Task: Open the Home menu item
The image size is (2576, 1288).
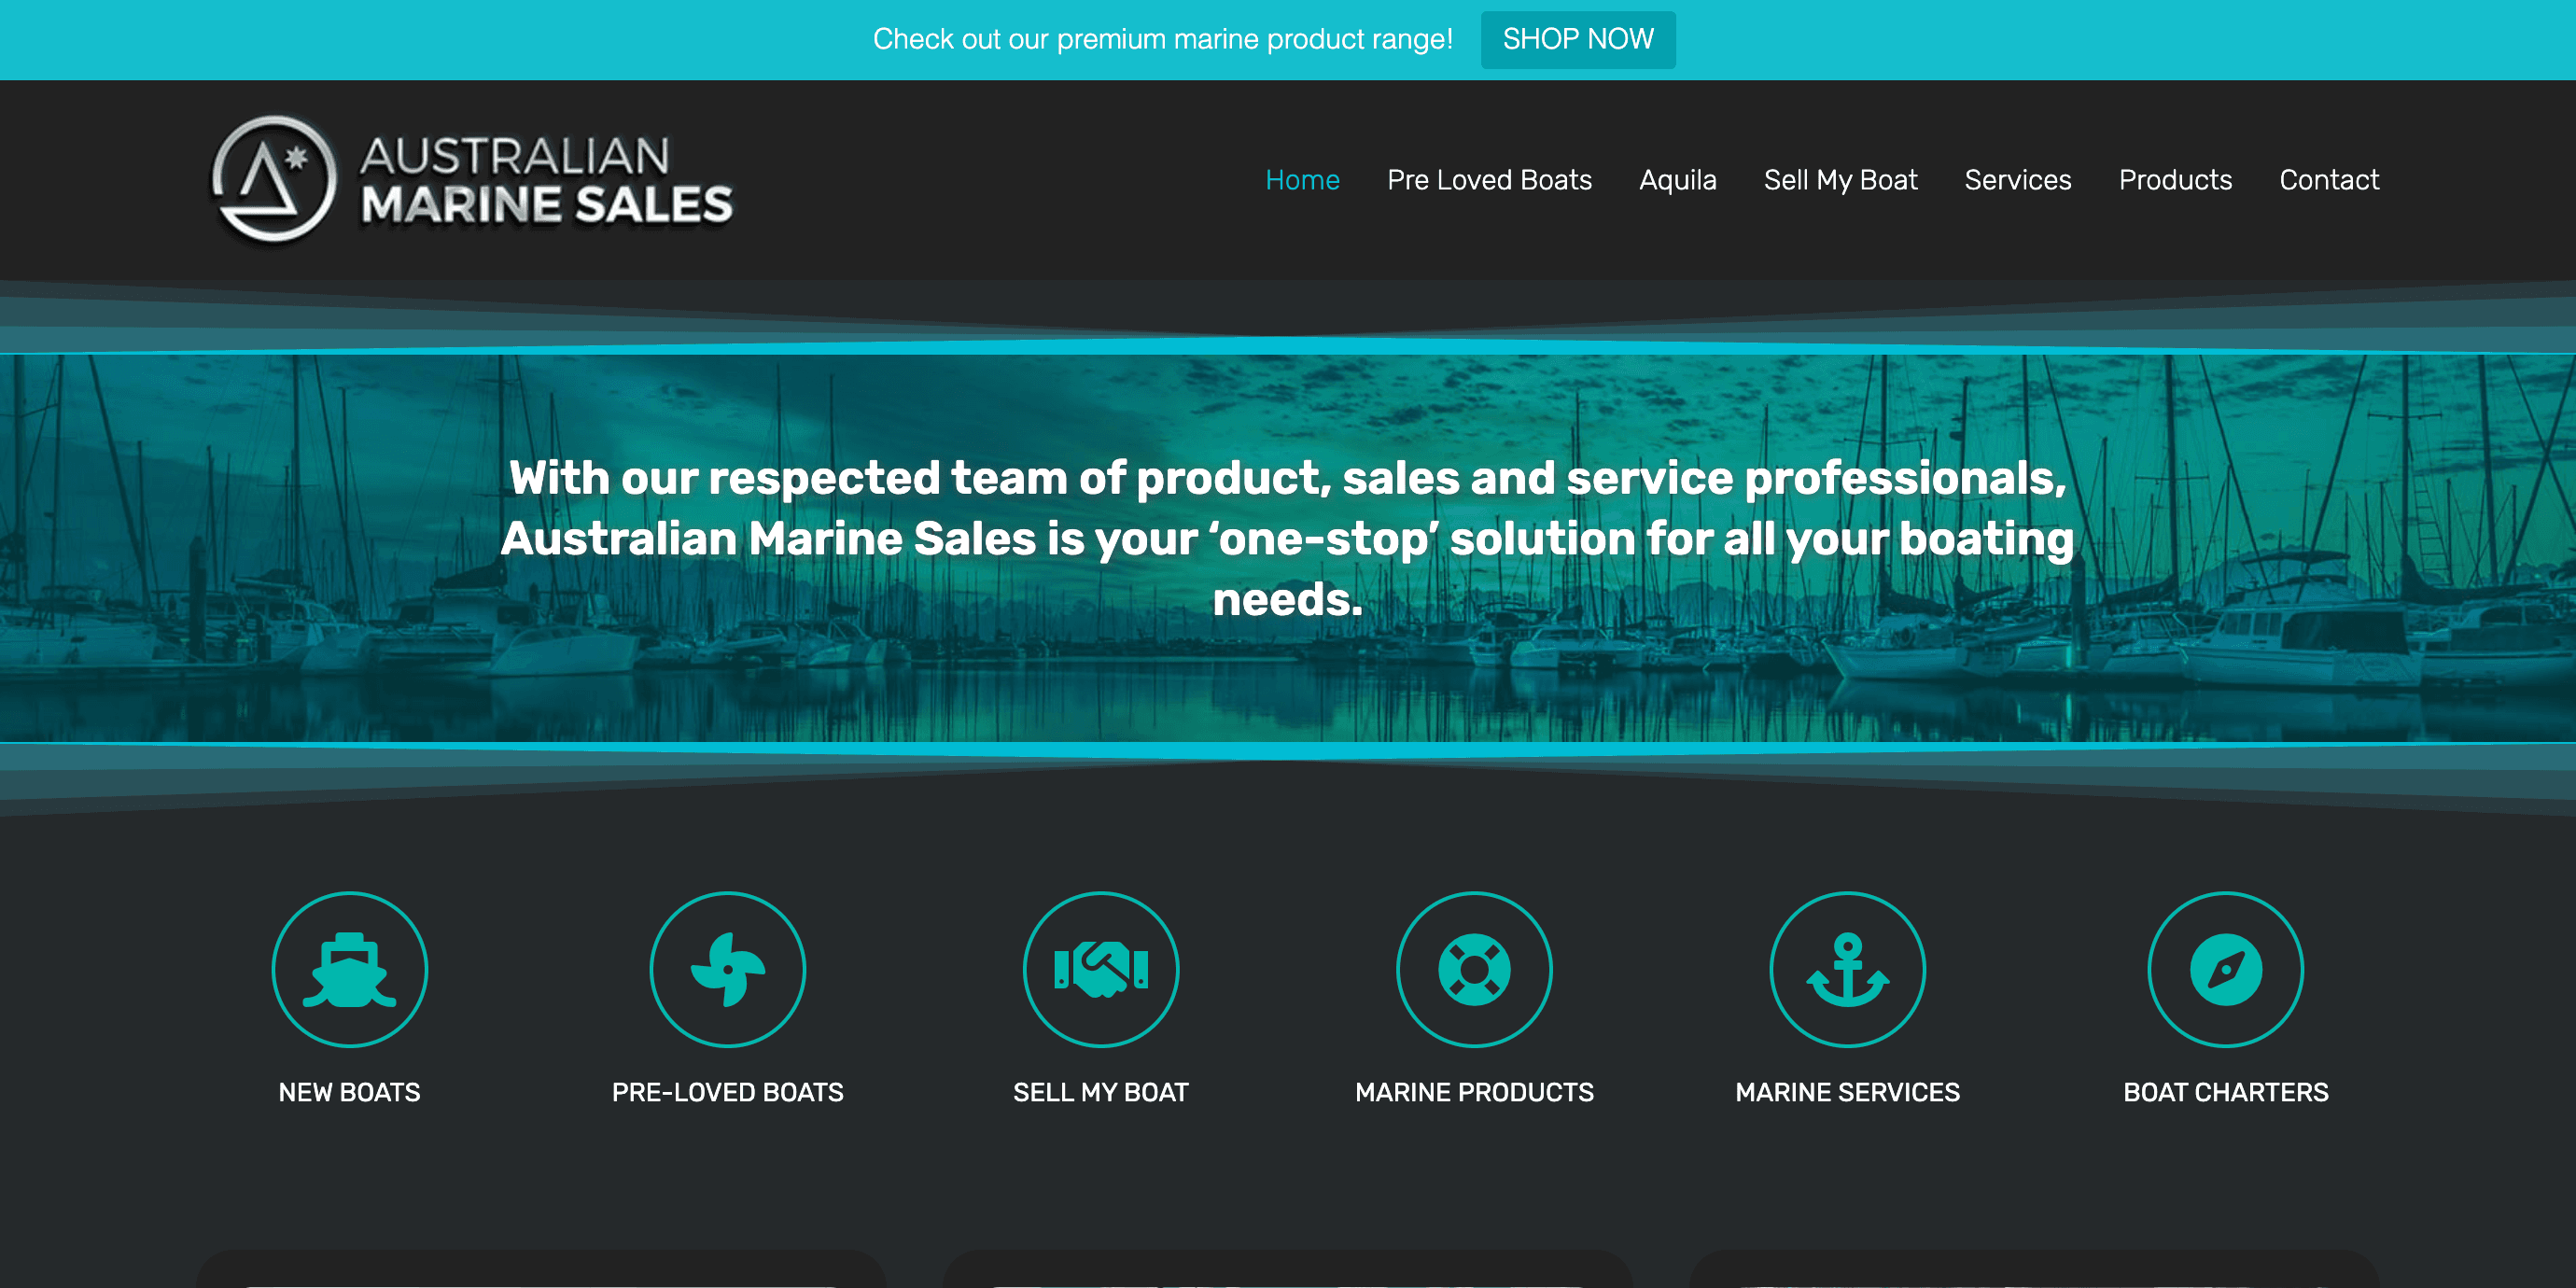Action: (x=1302, y=180)
